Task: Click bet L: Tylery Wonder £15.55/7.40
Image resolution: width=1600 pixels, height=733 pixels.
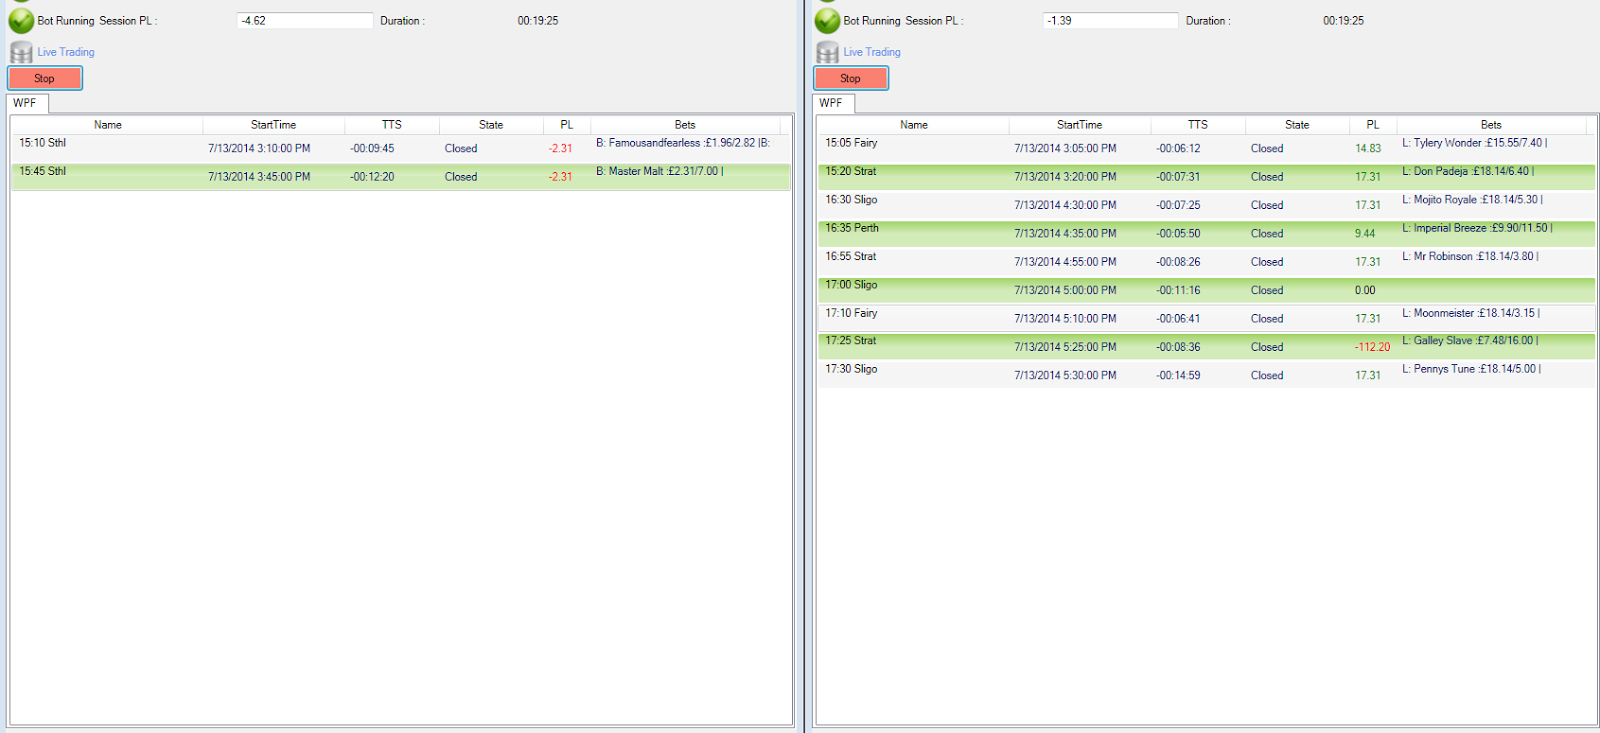Action: click(1474, 143)
